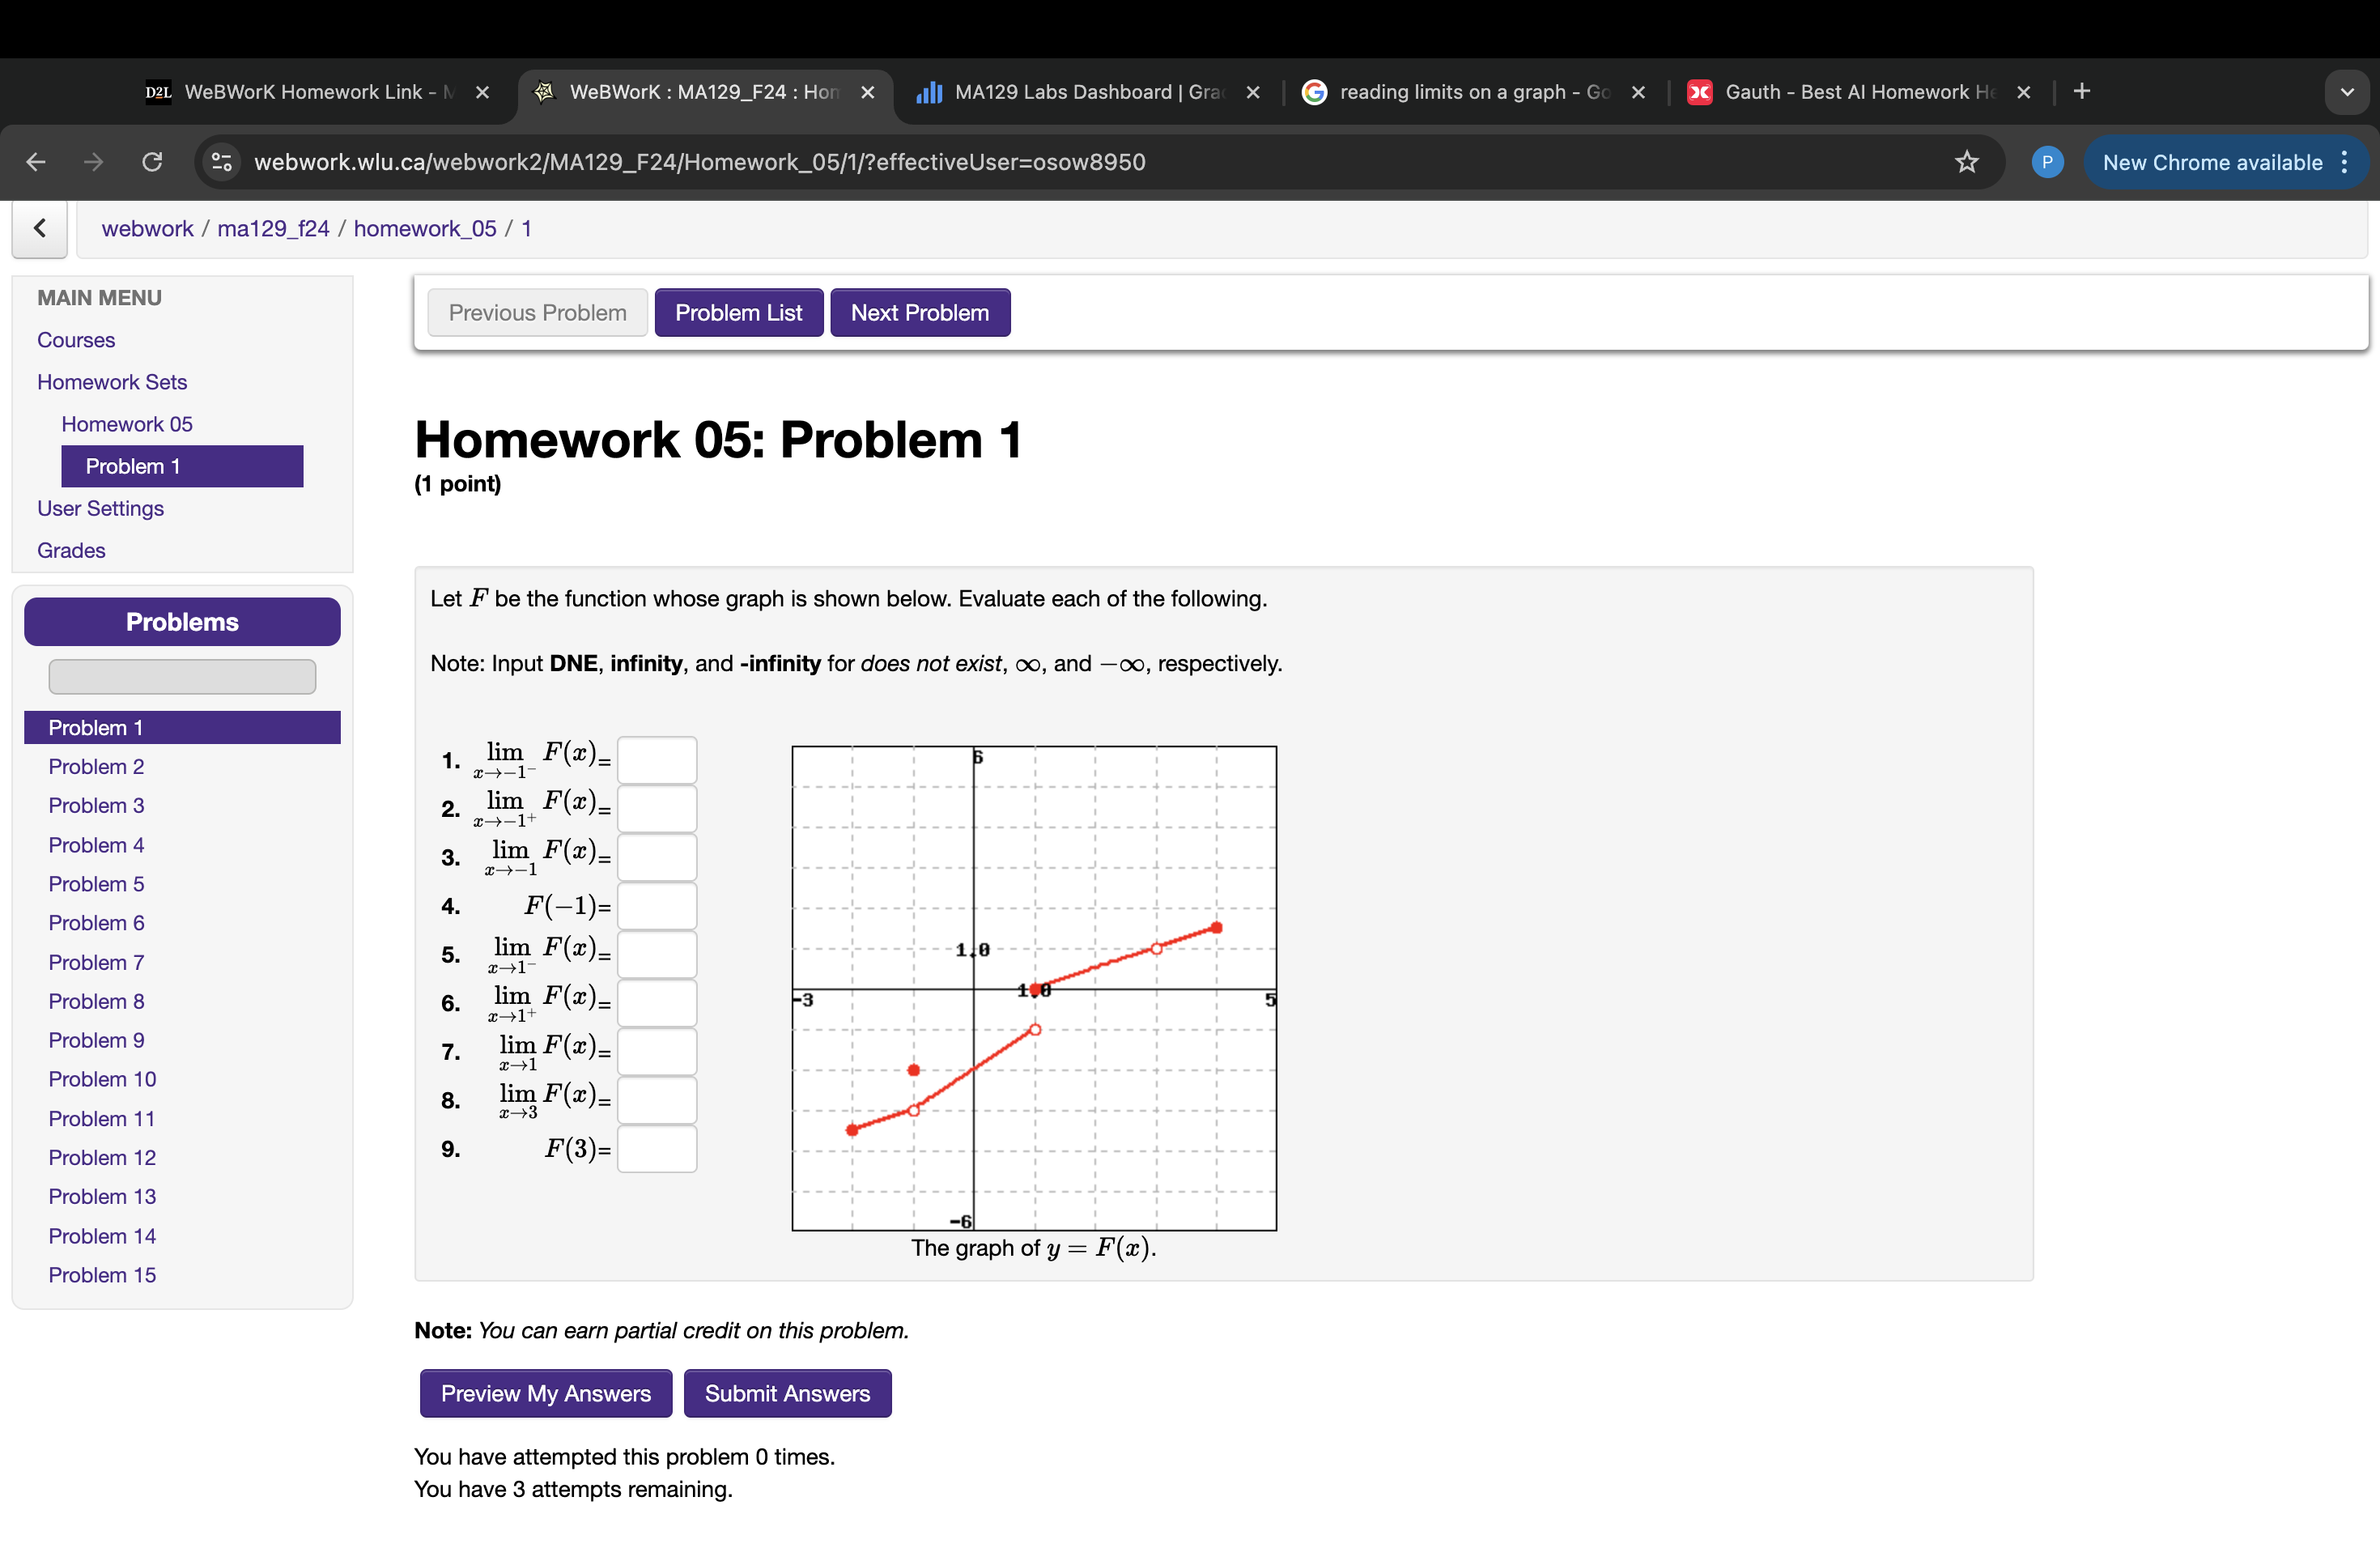Open User Settings link
Screen dimensions: 2380x1548
coord(100,508)
